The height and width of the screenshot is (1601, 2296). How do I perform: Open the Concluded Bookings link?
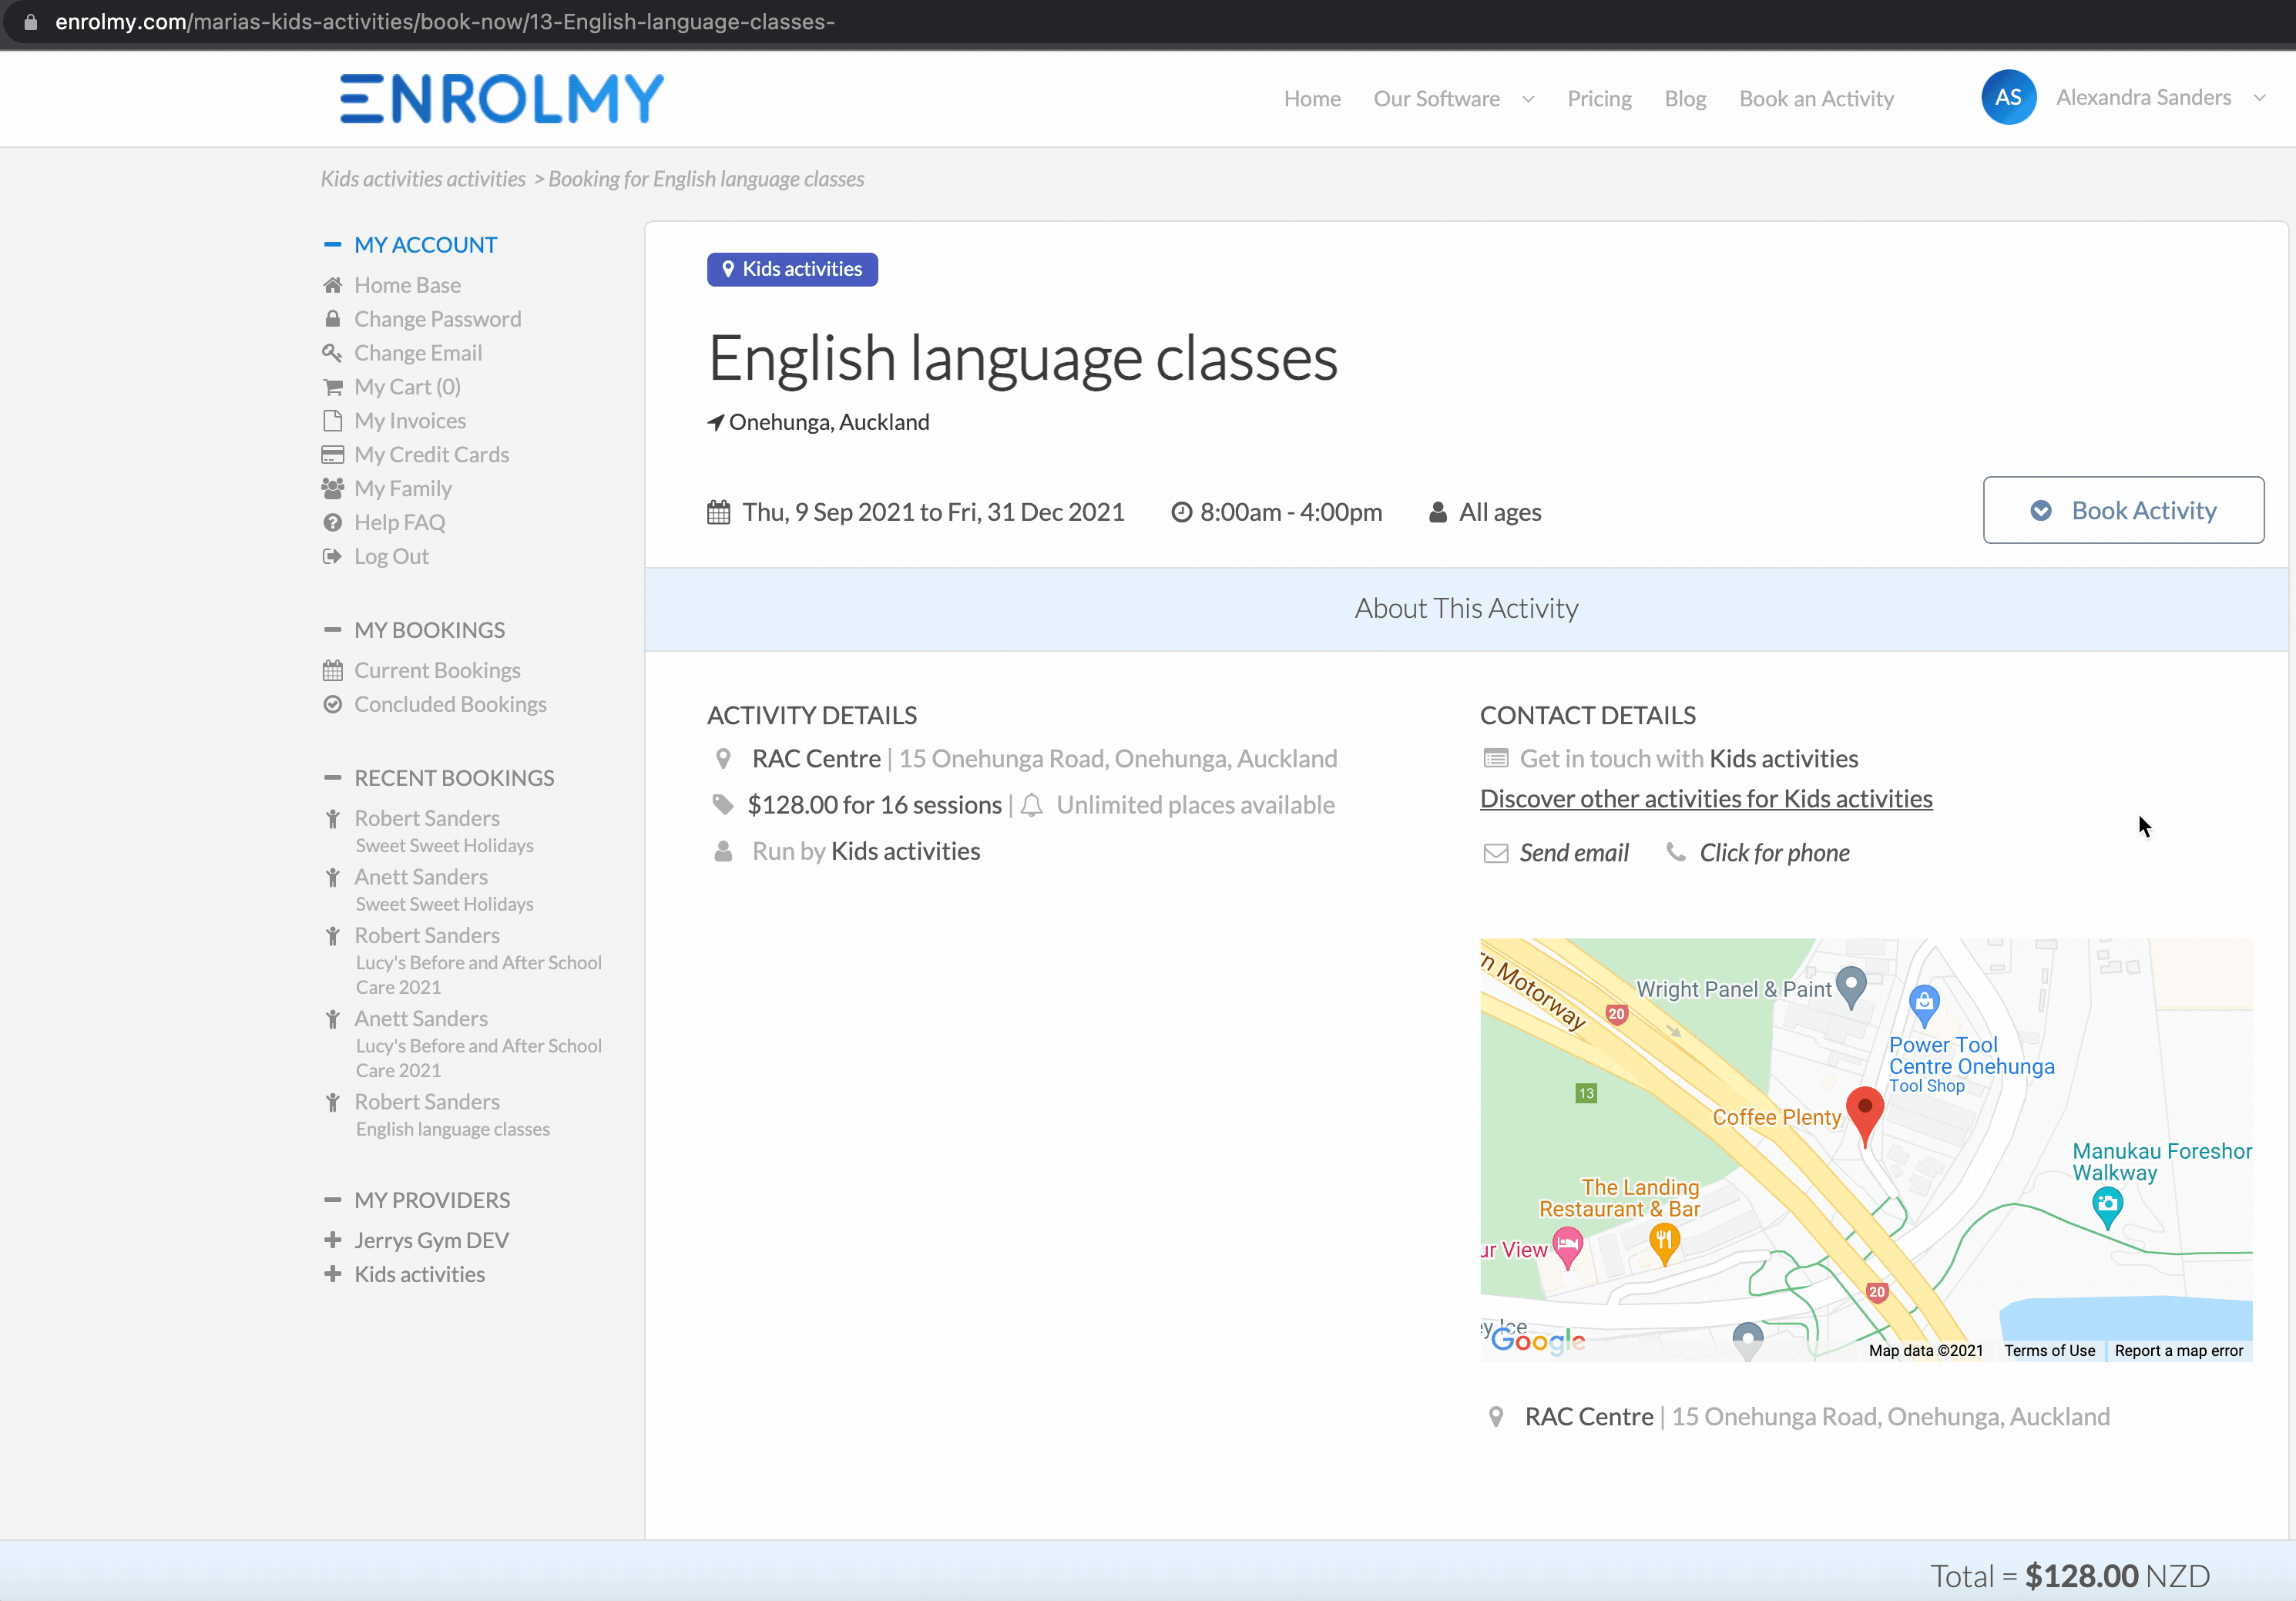(x=450, y=704)
